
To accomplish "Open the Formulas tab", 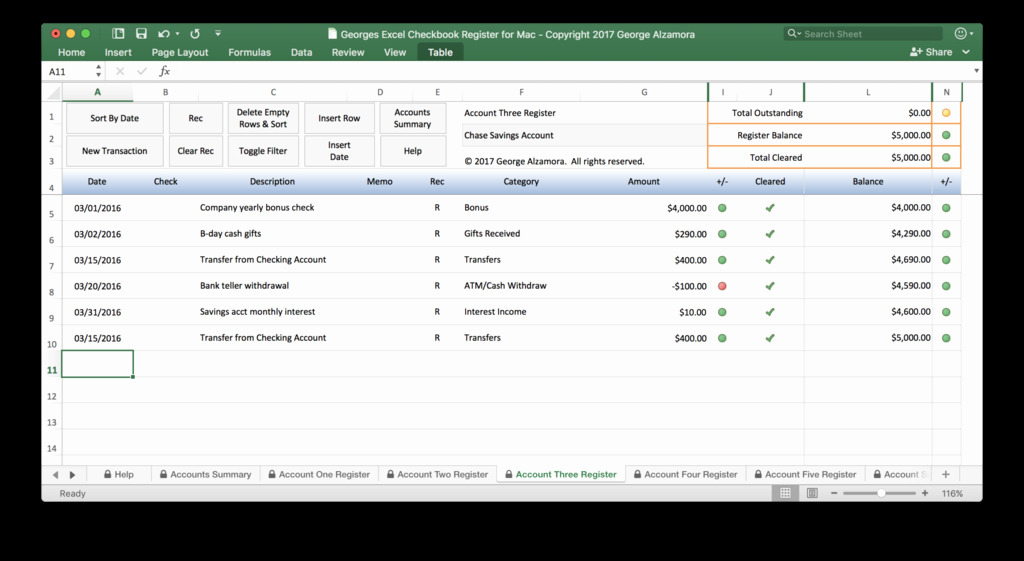I will 249,52.
